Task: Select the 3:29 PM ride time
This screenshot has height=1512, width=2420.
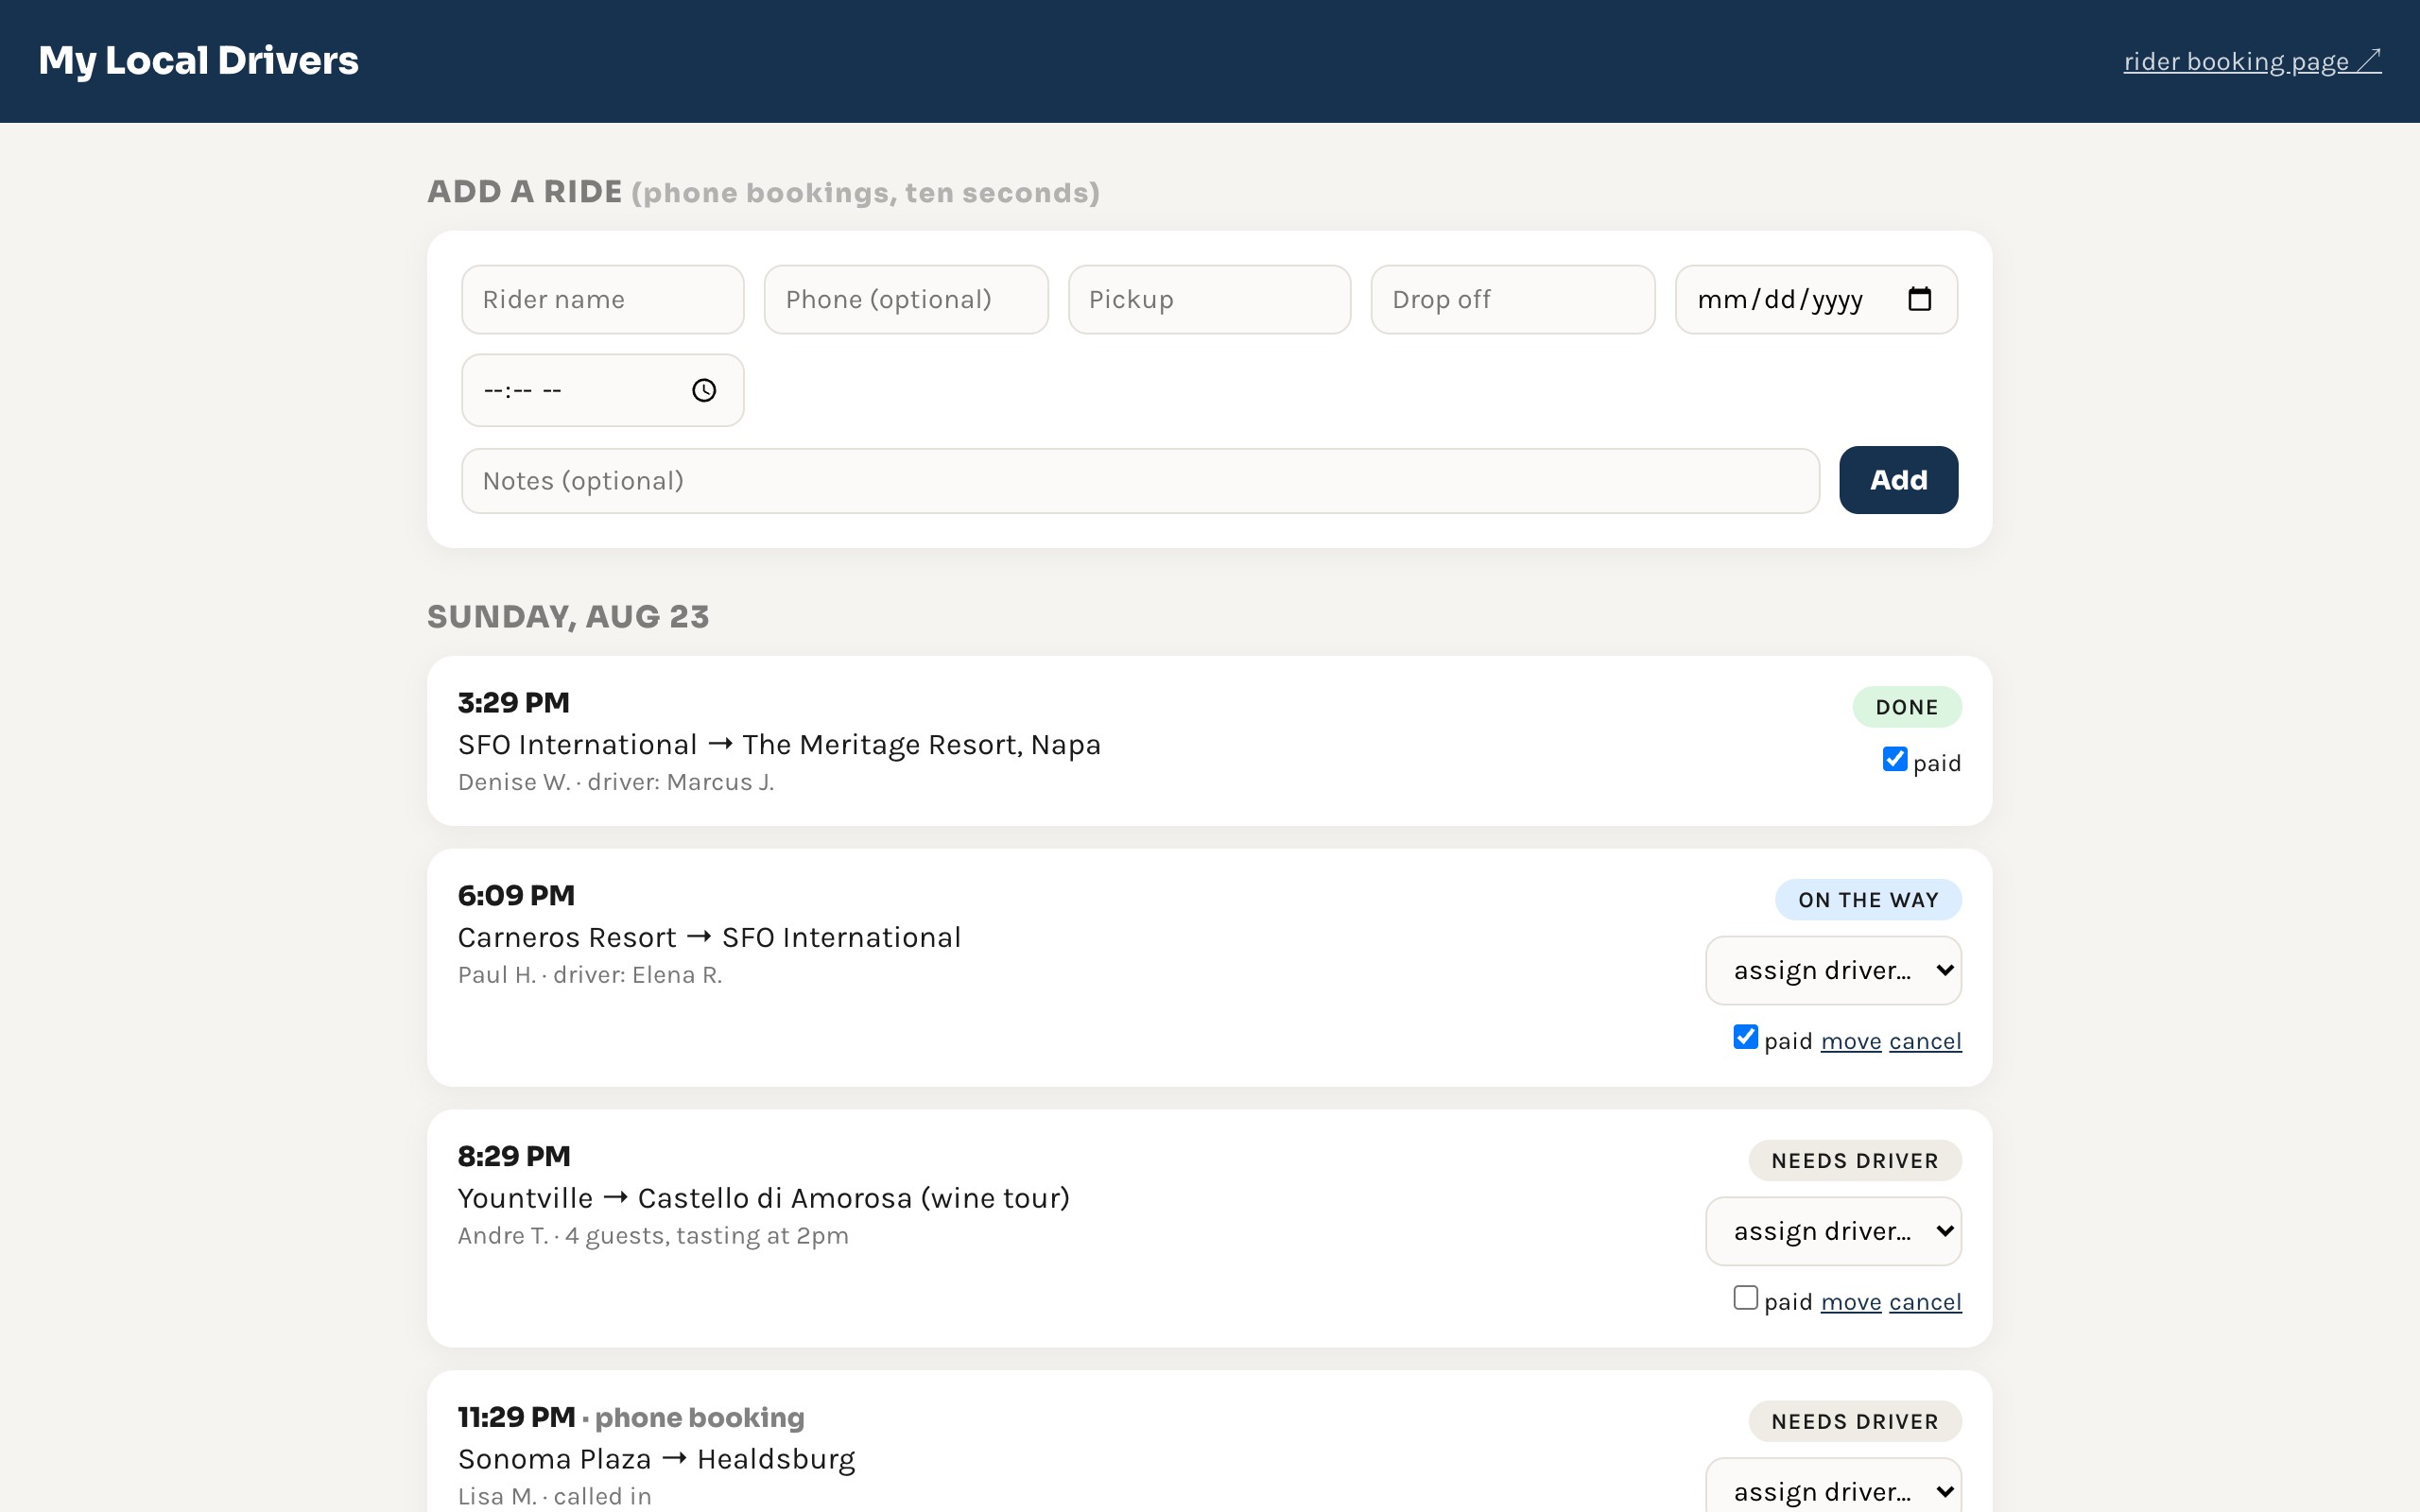Action: (x=514, y=703)
